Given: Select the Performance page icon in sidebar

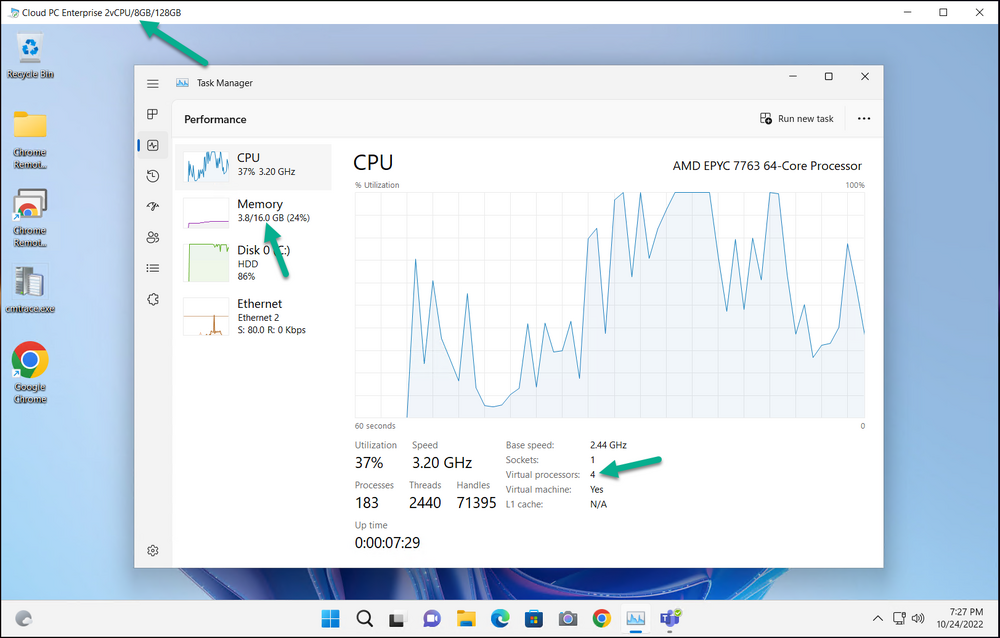Looking at the screenshot, I should (152, 145).
